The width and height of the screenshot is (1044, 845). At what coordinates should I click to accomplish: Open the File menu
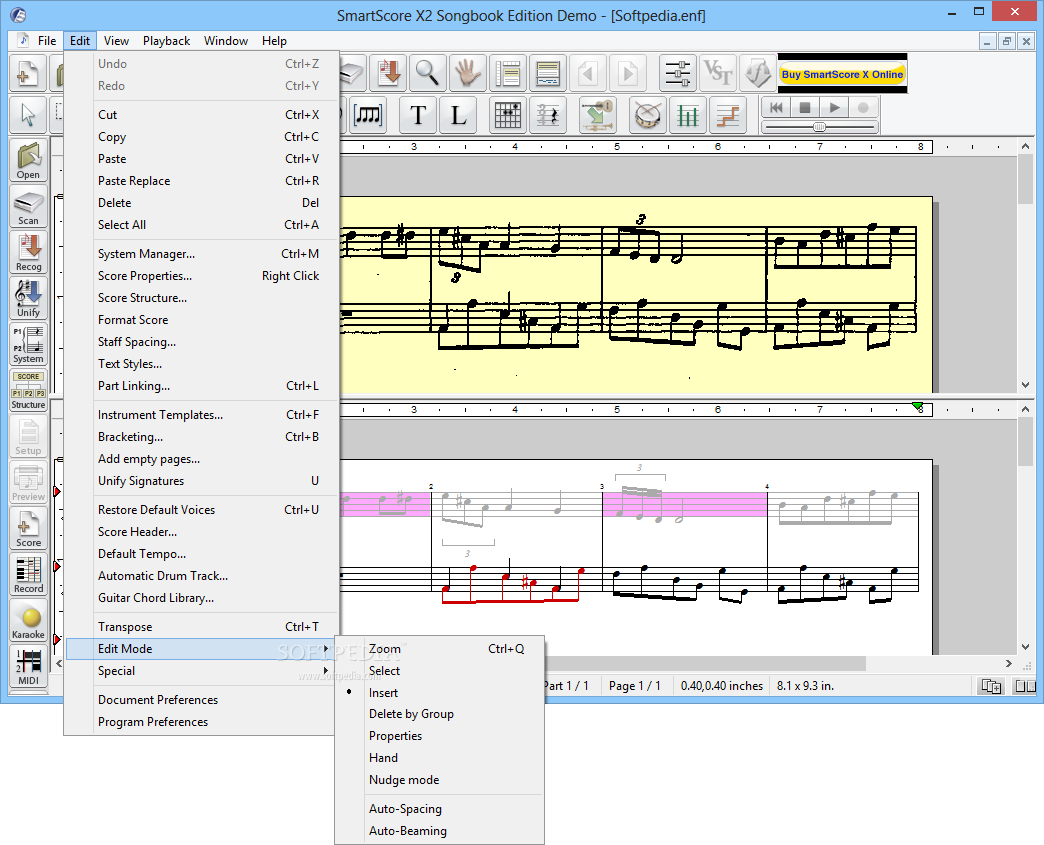47,41
